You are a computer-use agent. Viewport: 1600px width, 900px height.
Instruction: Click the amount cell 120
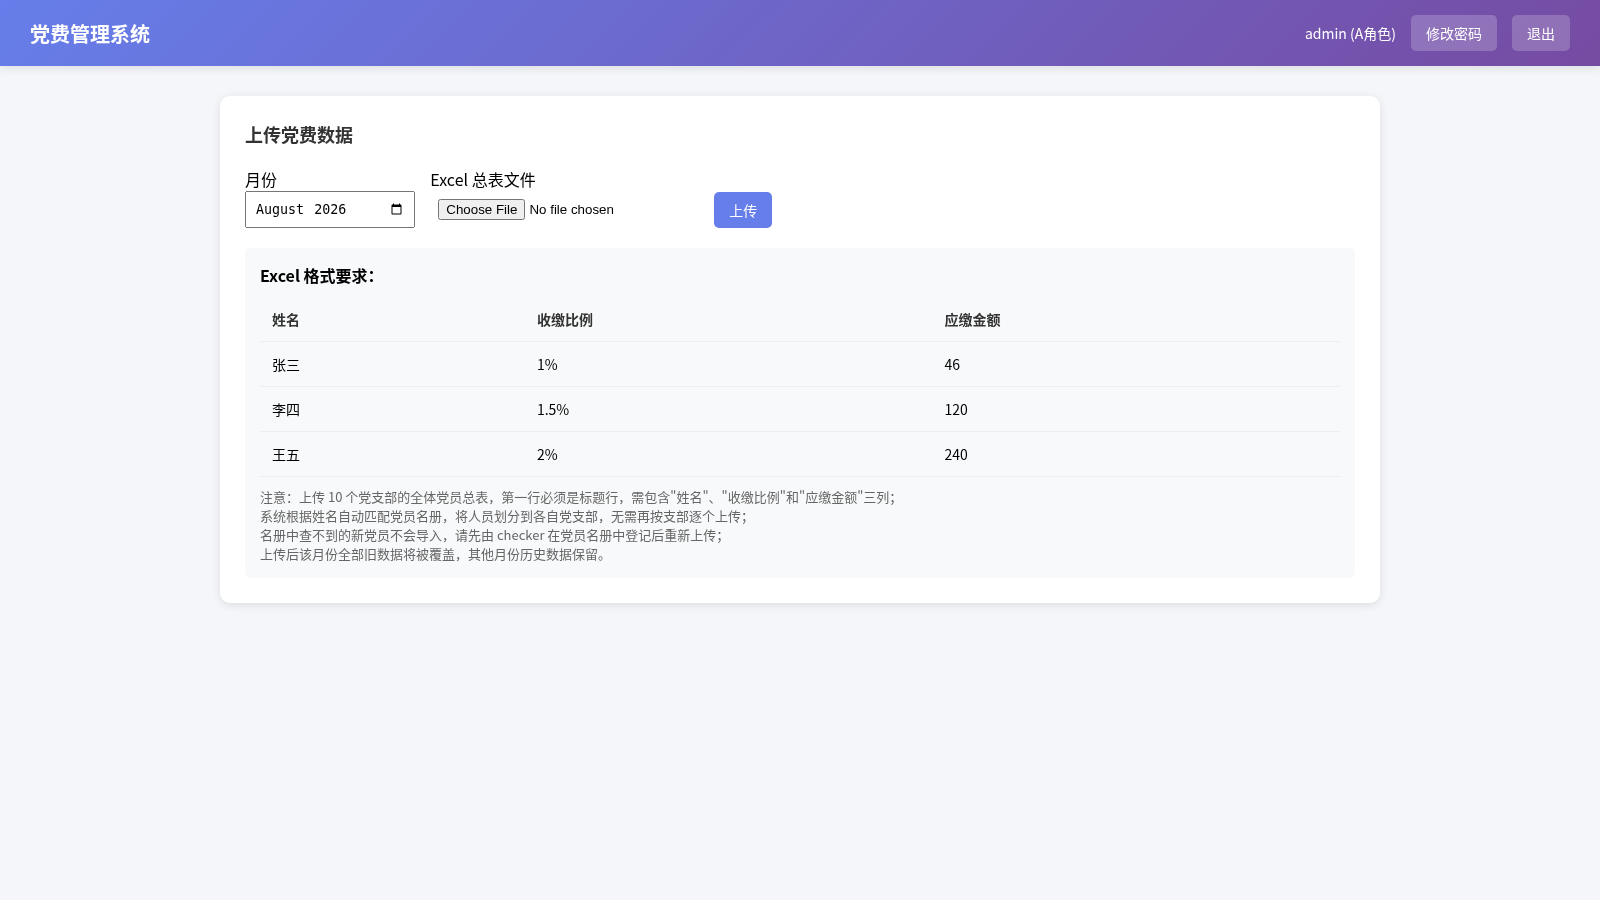click(956, 410)
